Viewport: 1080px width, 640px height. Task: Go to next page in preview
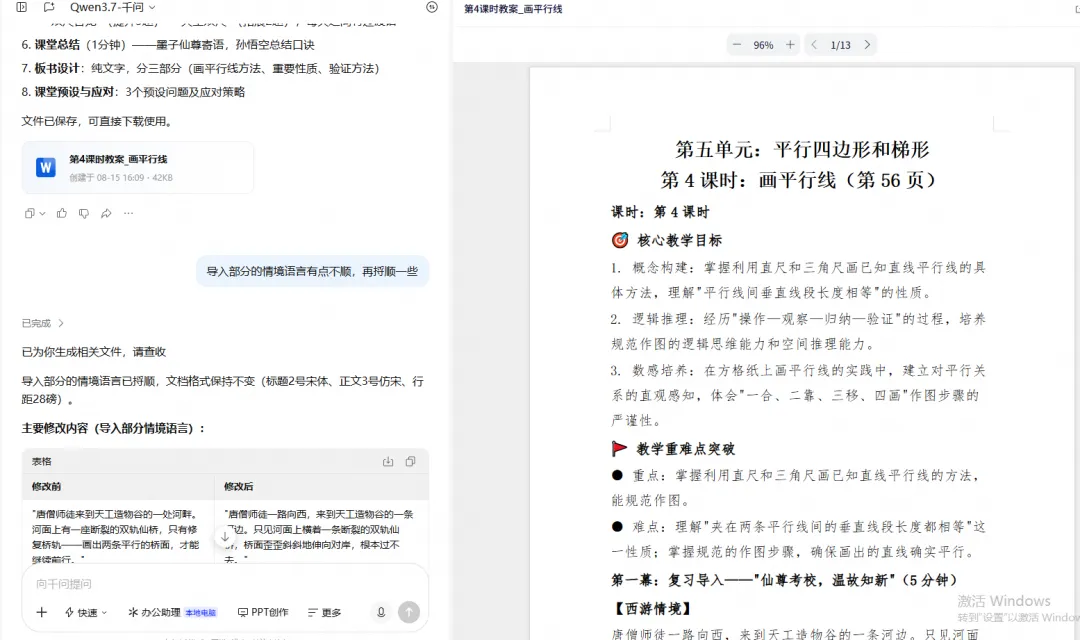point(867,45)
